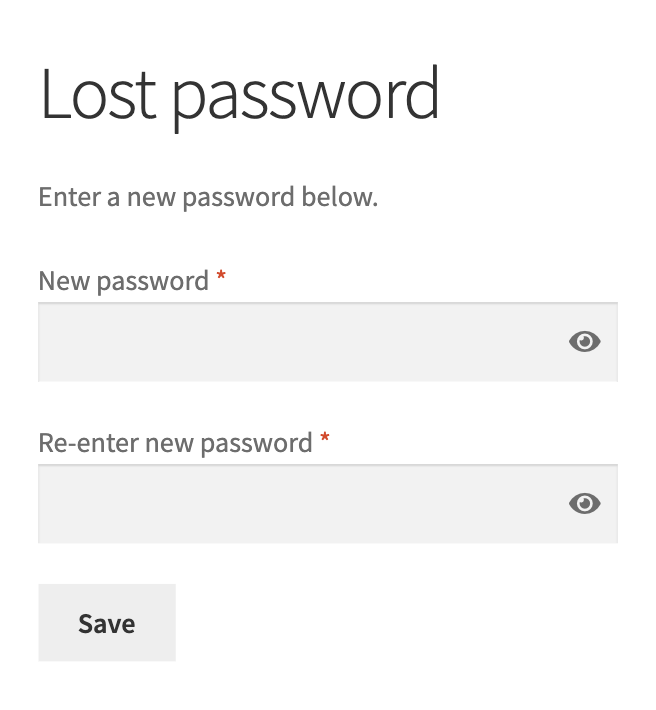Place cursor in the second gray password box
This screenshot has width=656, height=710.
[328, 504]
